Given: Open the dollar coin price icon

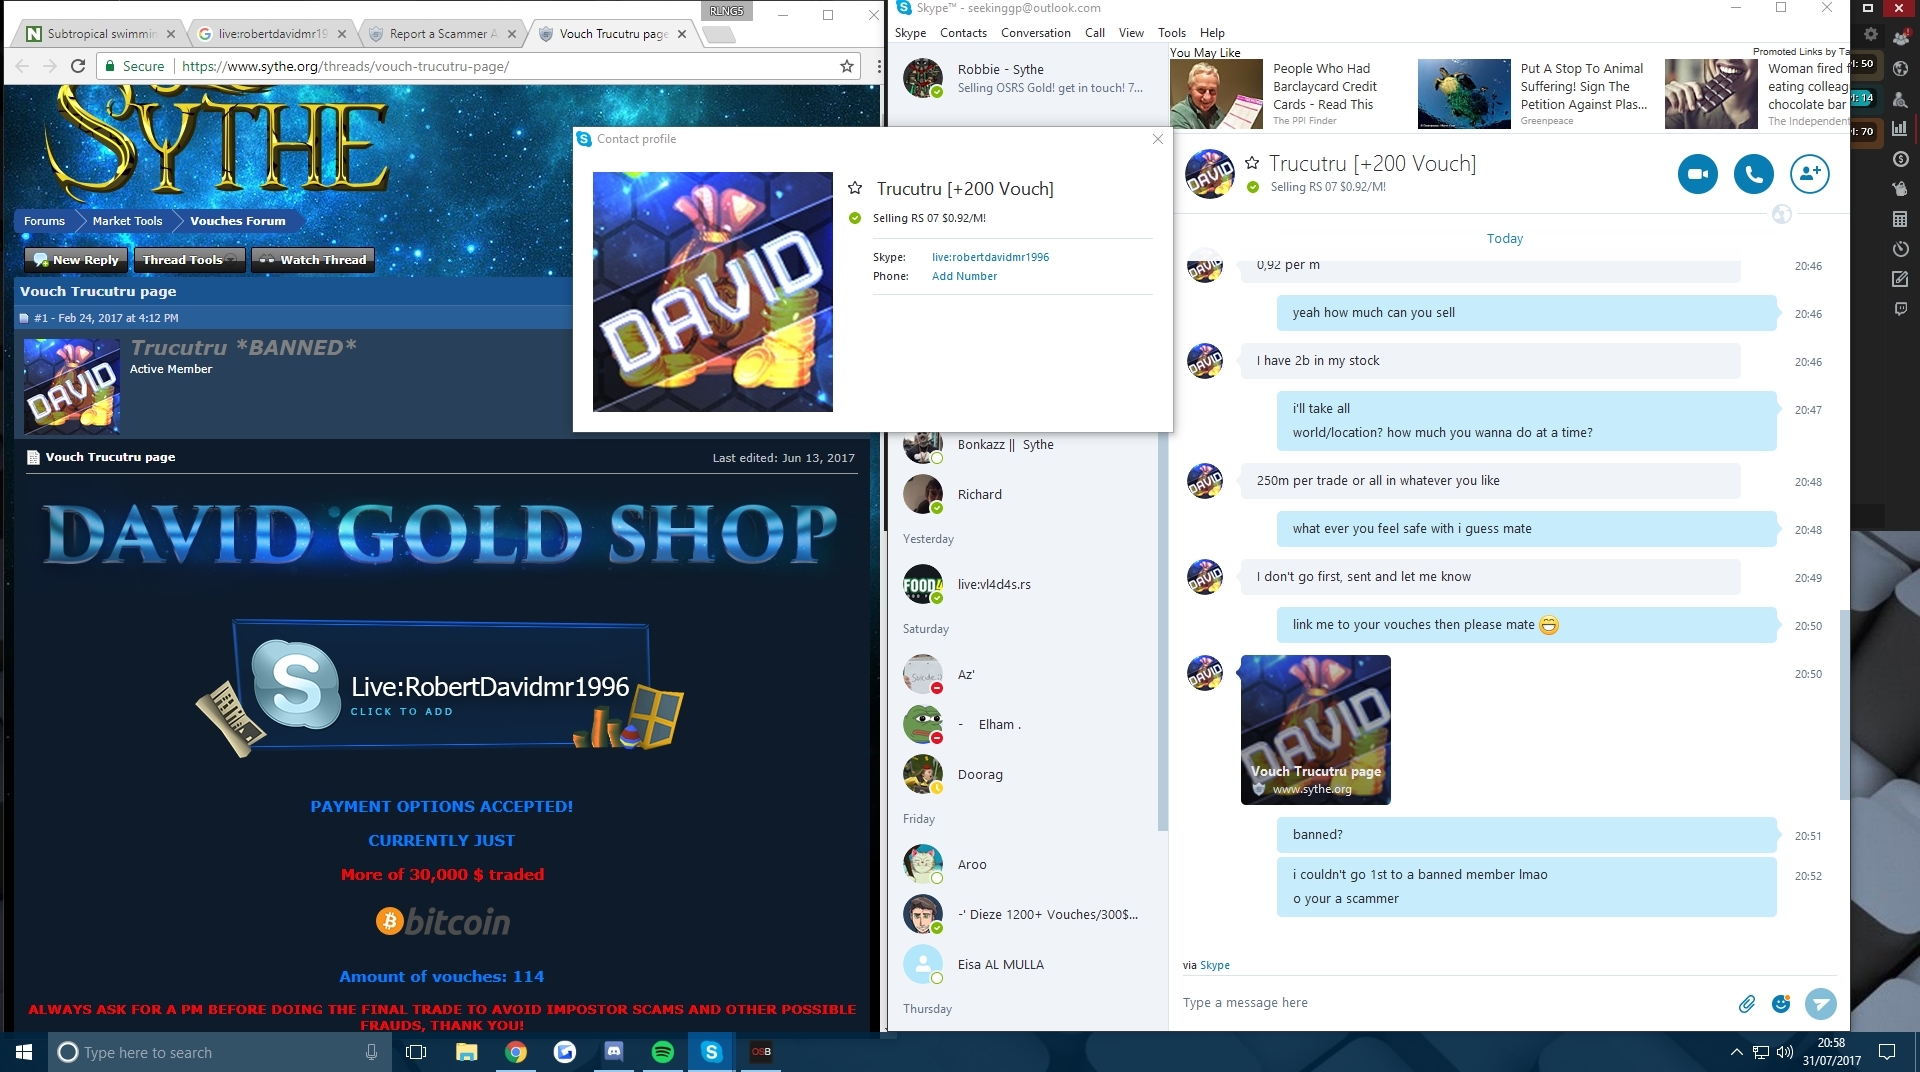Looking at the screenshot, I should [1900, 158].
